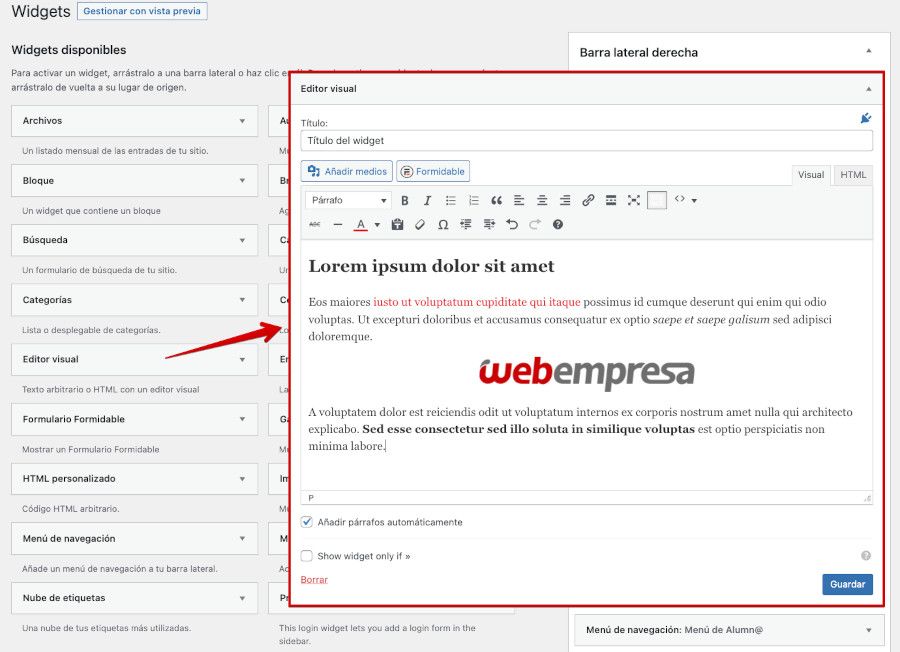This screenshot has height=652, width=900.
Task: Click the empty white toolbar box
Action: (x=657, y=200)
